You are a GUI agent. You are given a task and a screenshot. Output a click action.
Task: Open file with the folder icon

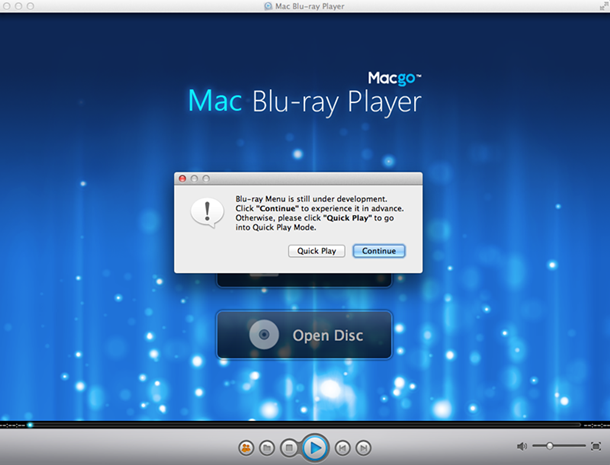267,448
